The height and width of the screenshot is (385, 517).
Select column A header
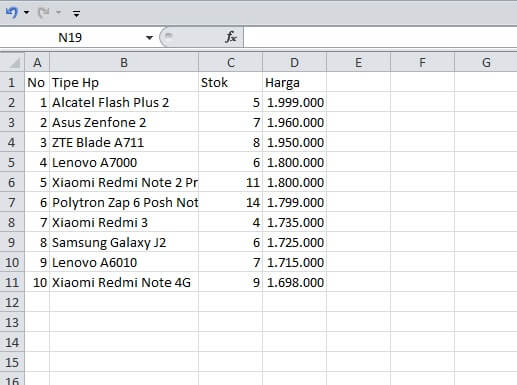pos(37,62)
